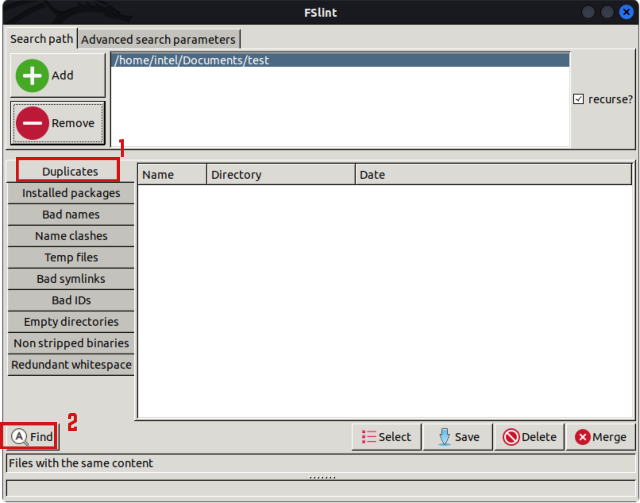Open the Search path tab

coord(41,39)
